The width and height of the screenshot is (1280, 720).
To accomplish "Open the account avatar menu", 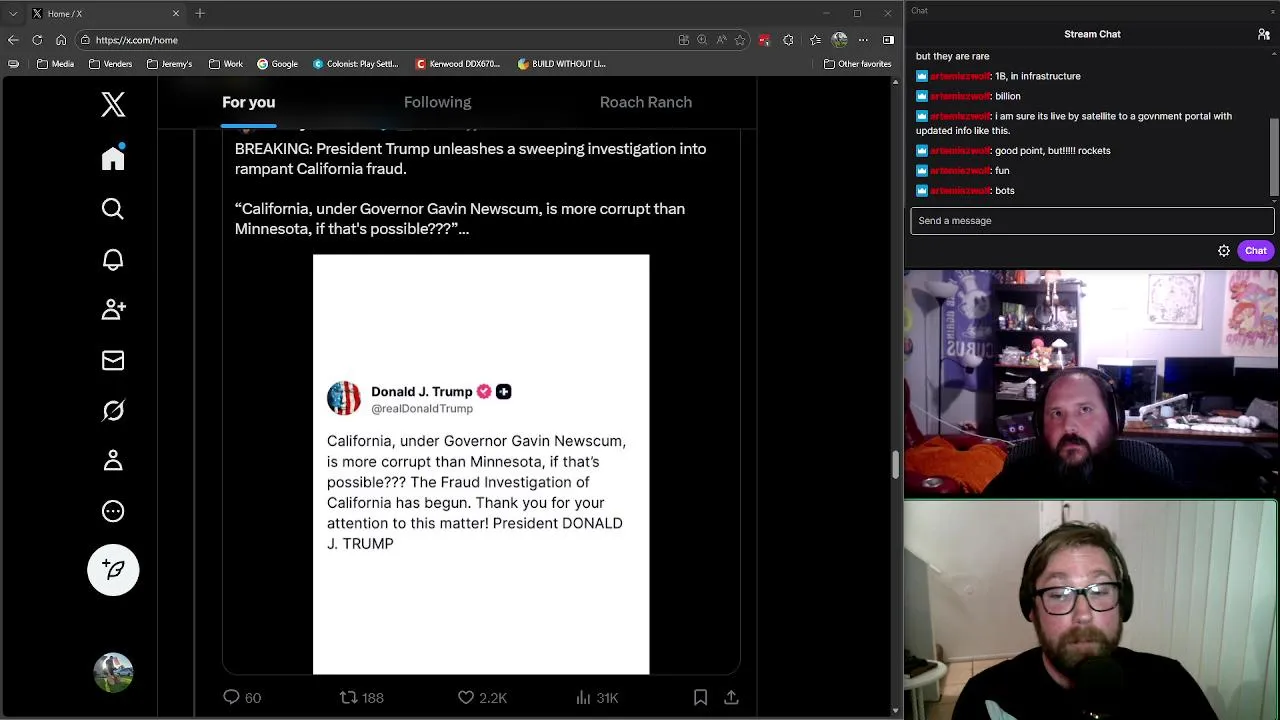I will click(113, 672).
